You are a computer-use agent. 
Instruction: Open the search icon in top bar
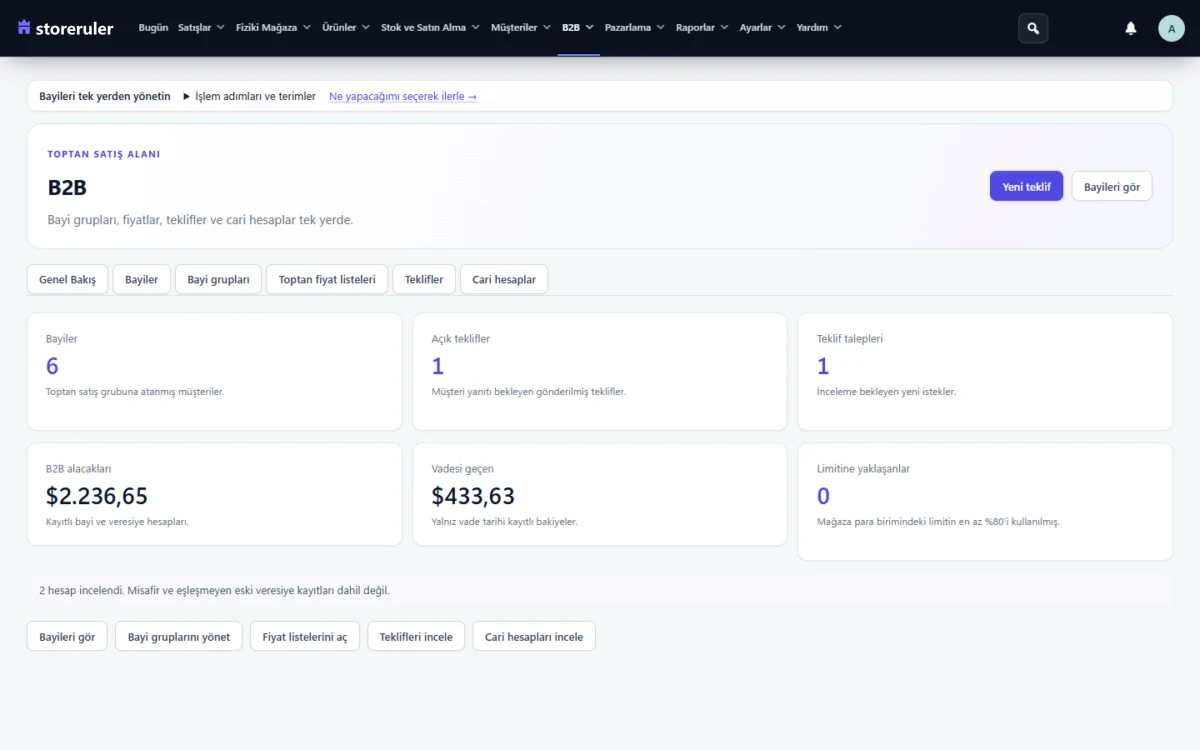pyautogui.click(x=1033, y=28)
